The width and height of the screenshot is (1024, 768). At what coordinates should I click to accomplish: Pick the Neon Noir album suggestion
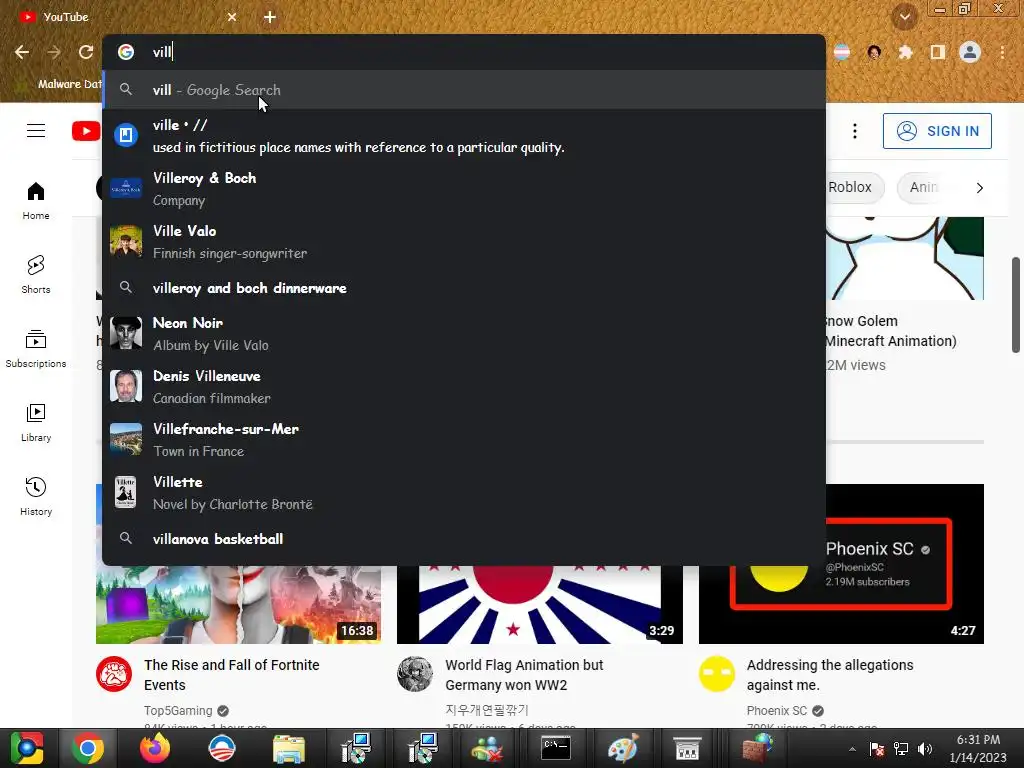[464, 334]
